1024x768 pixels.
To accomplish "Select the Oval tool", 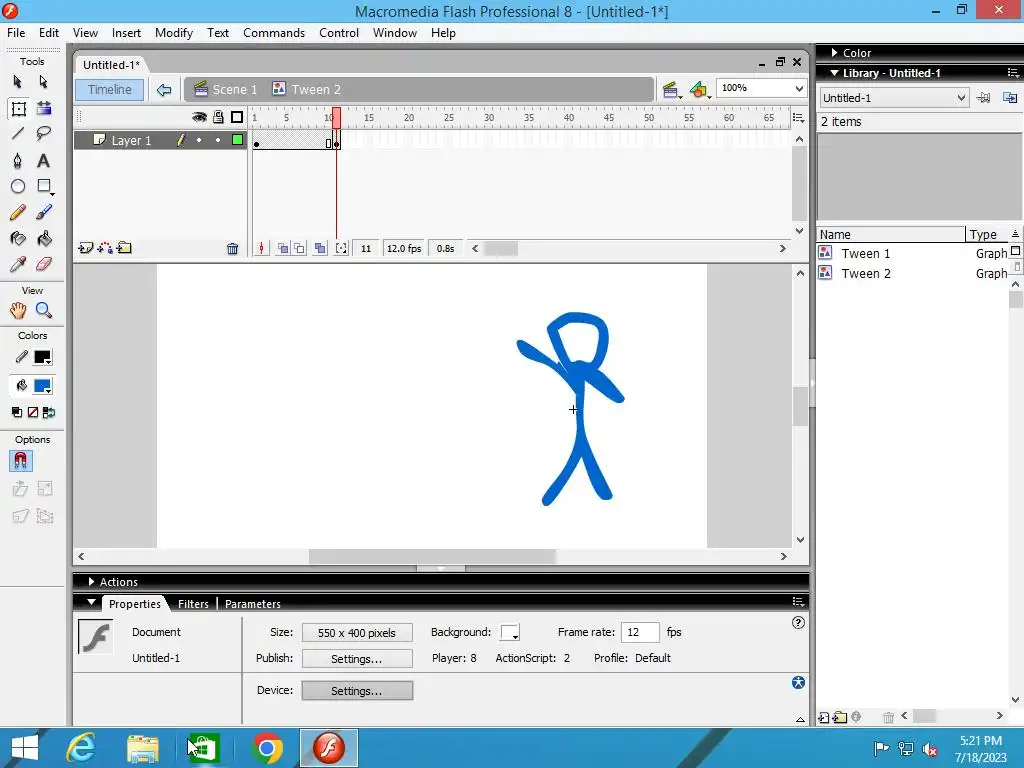I will [x=18, y=187].
